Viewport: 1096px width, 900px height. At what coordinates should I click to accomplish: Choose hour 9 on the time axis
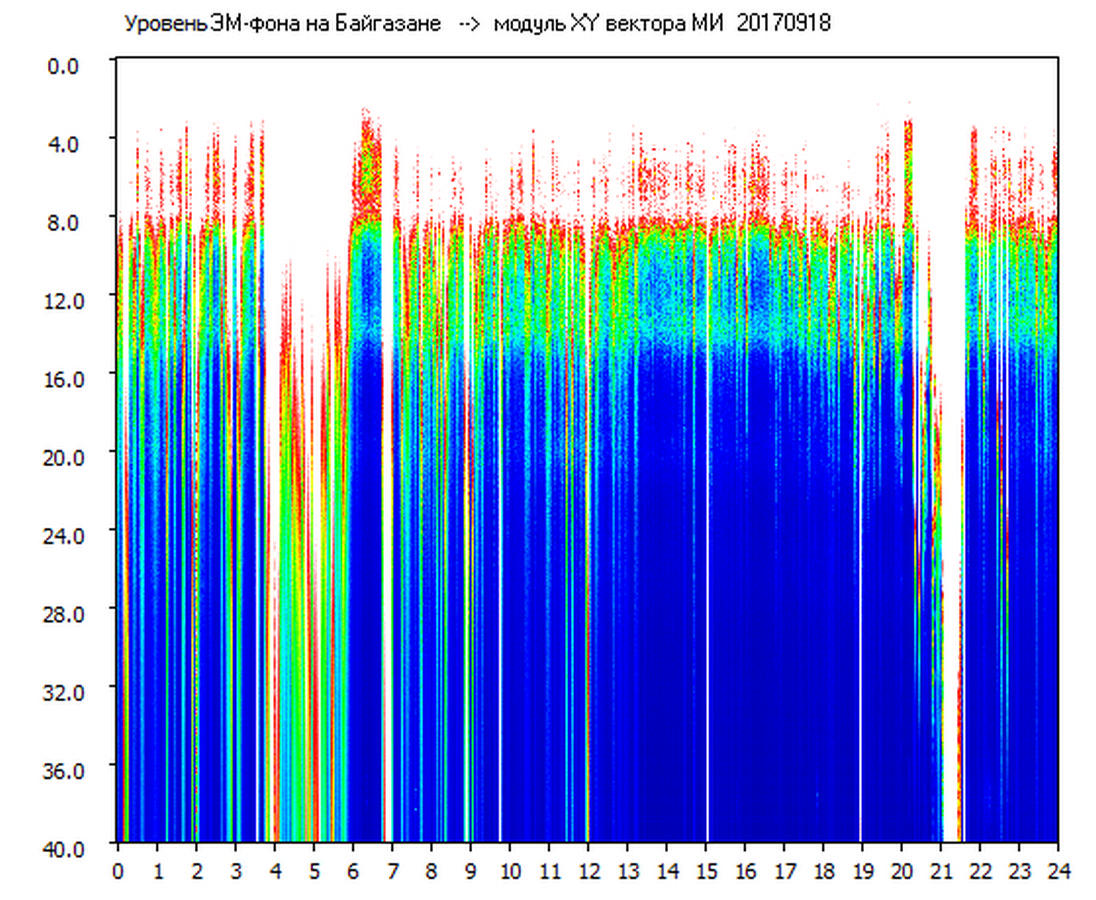pos(470,871)
